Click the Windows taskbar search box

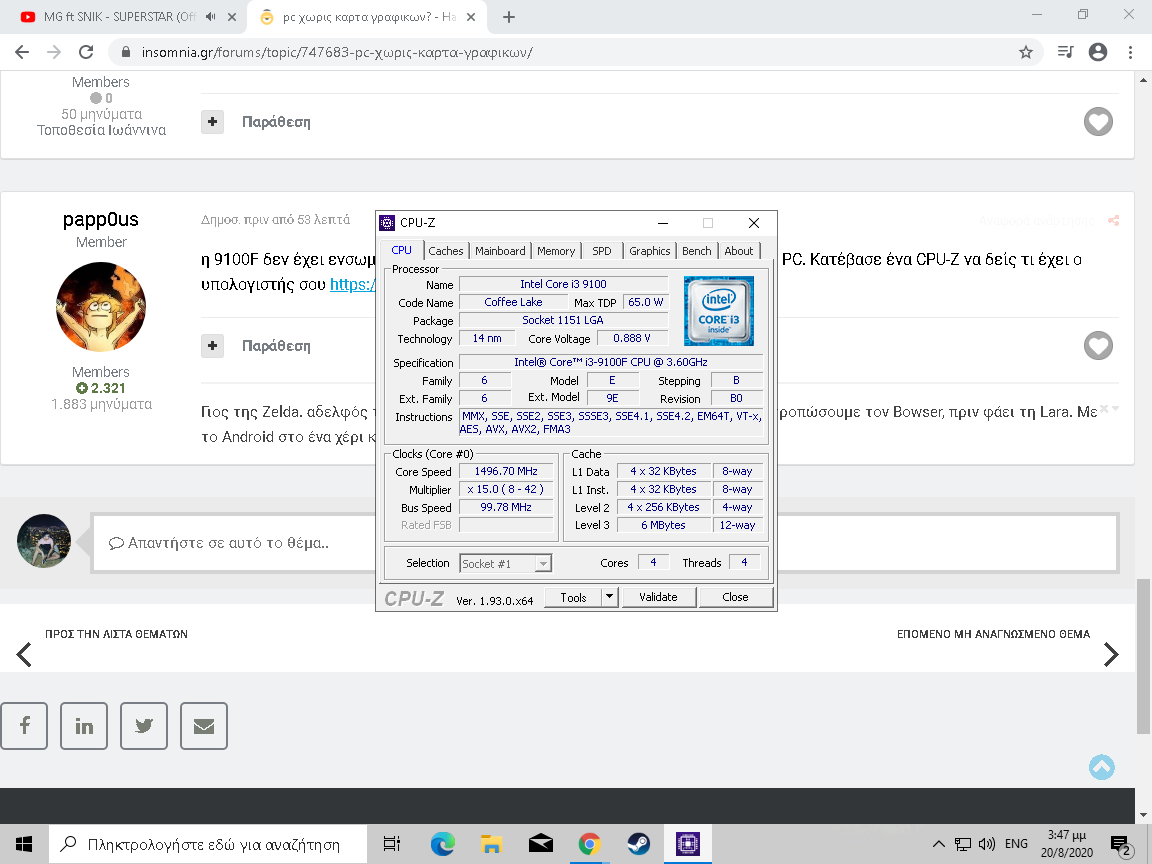[x=208, y=844]
